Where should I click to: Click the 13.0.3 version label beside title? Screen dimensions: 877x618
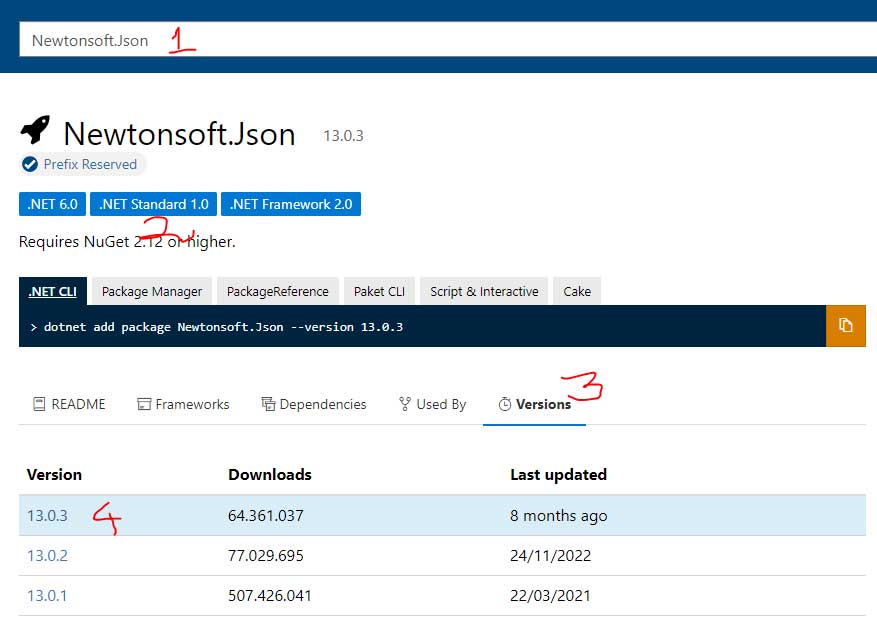click(x=343, y=136)
